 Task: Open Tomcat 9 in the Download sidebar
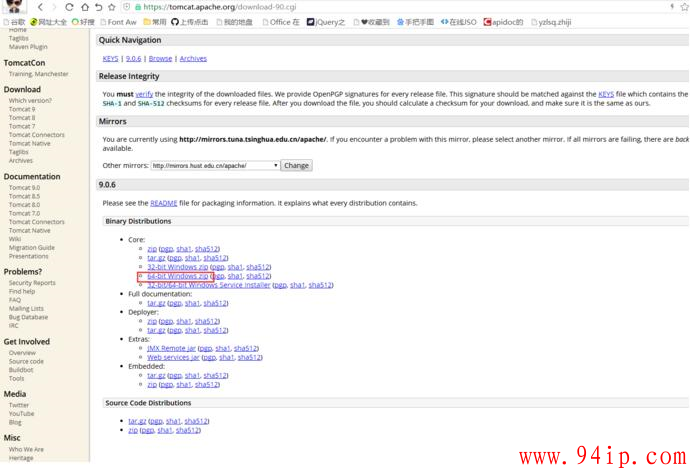pyautogui.click(x=22, y=109)
